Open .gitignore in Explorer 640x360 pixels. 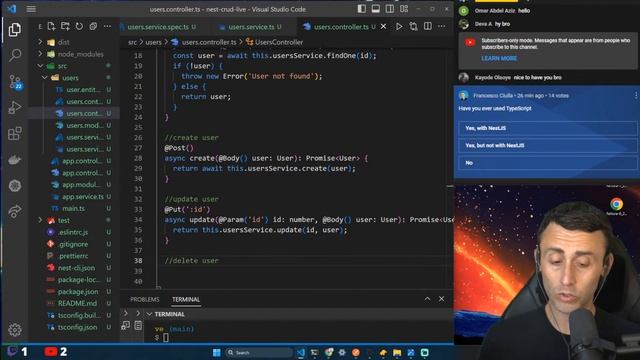[73, 244]
